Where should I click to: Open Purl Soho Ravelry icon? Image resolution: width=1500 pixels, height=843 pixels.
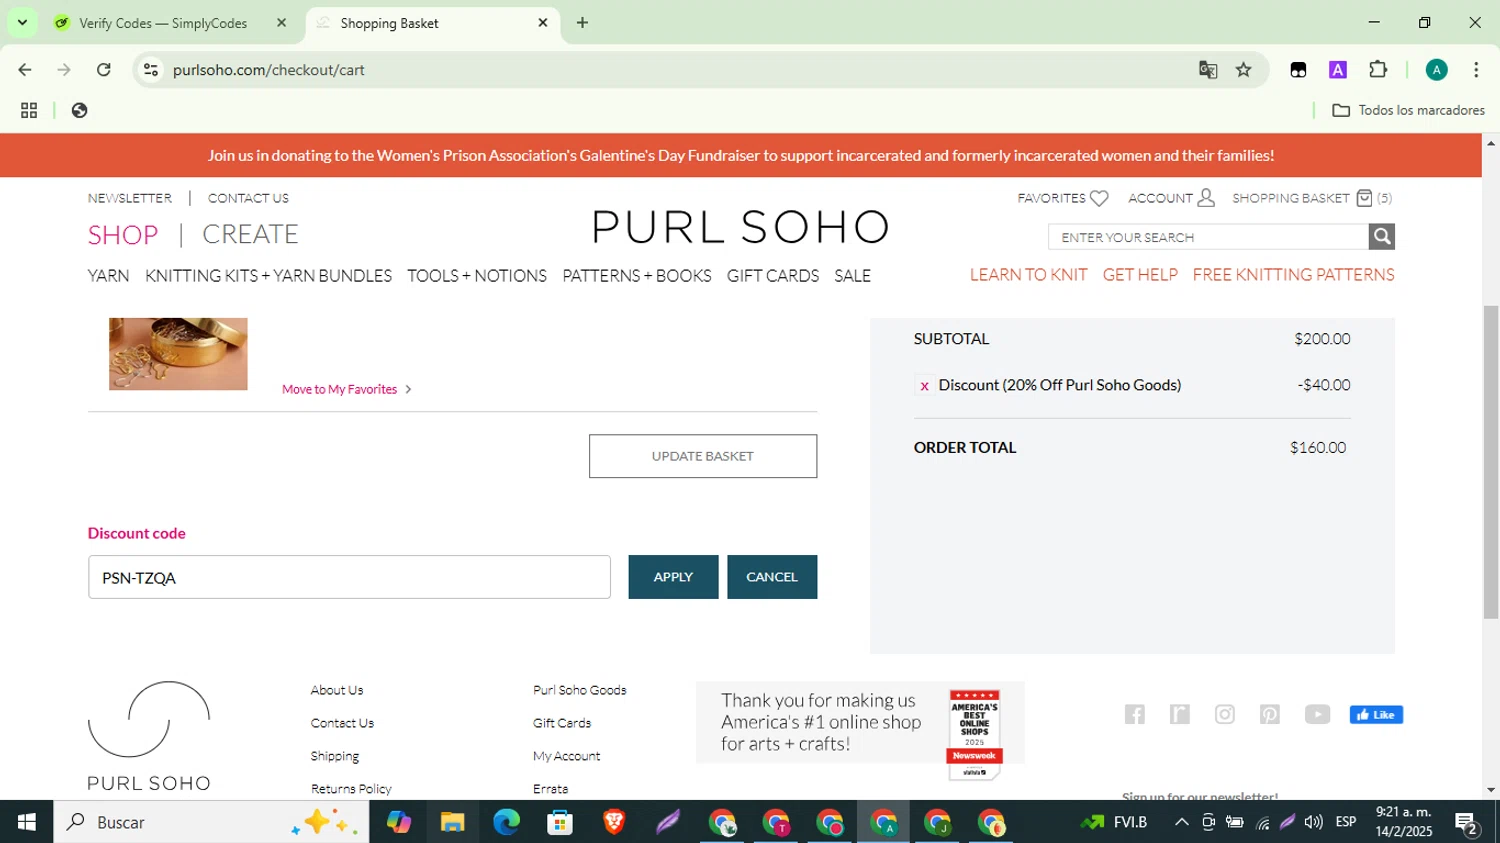pos(1180,714)
